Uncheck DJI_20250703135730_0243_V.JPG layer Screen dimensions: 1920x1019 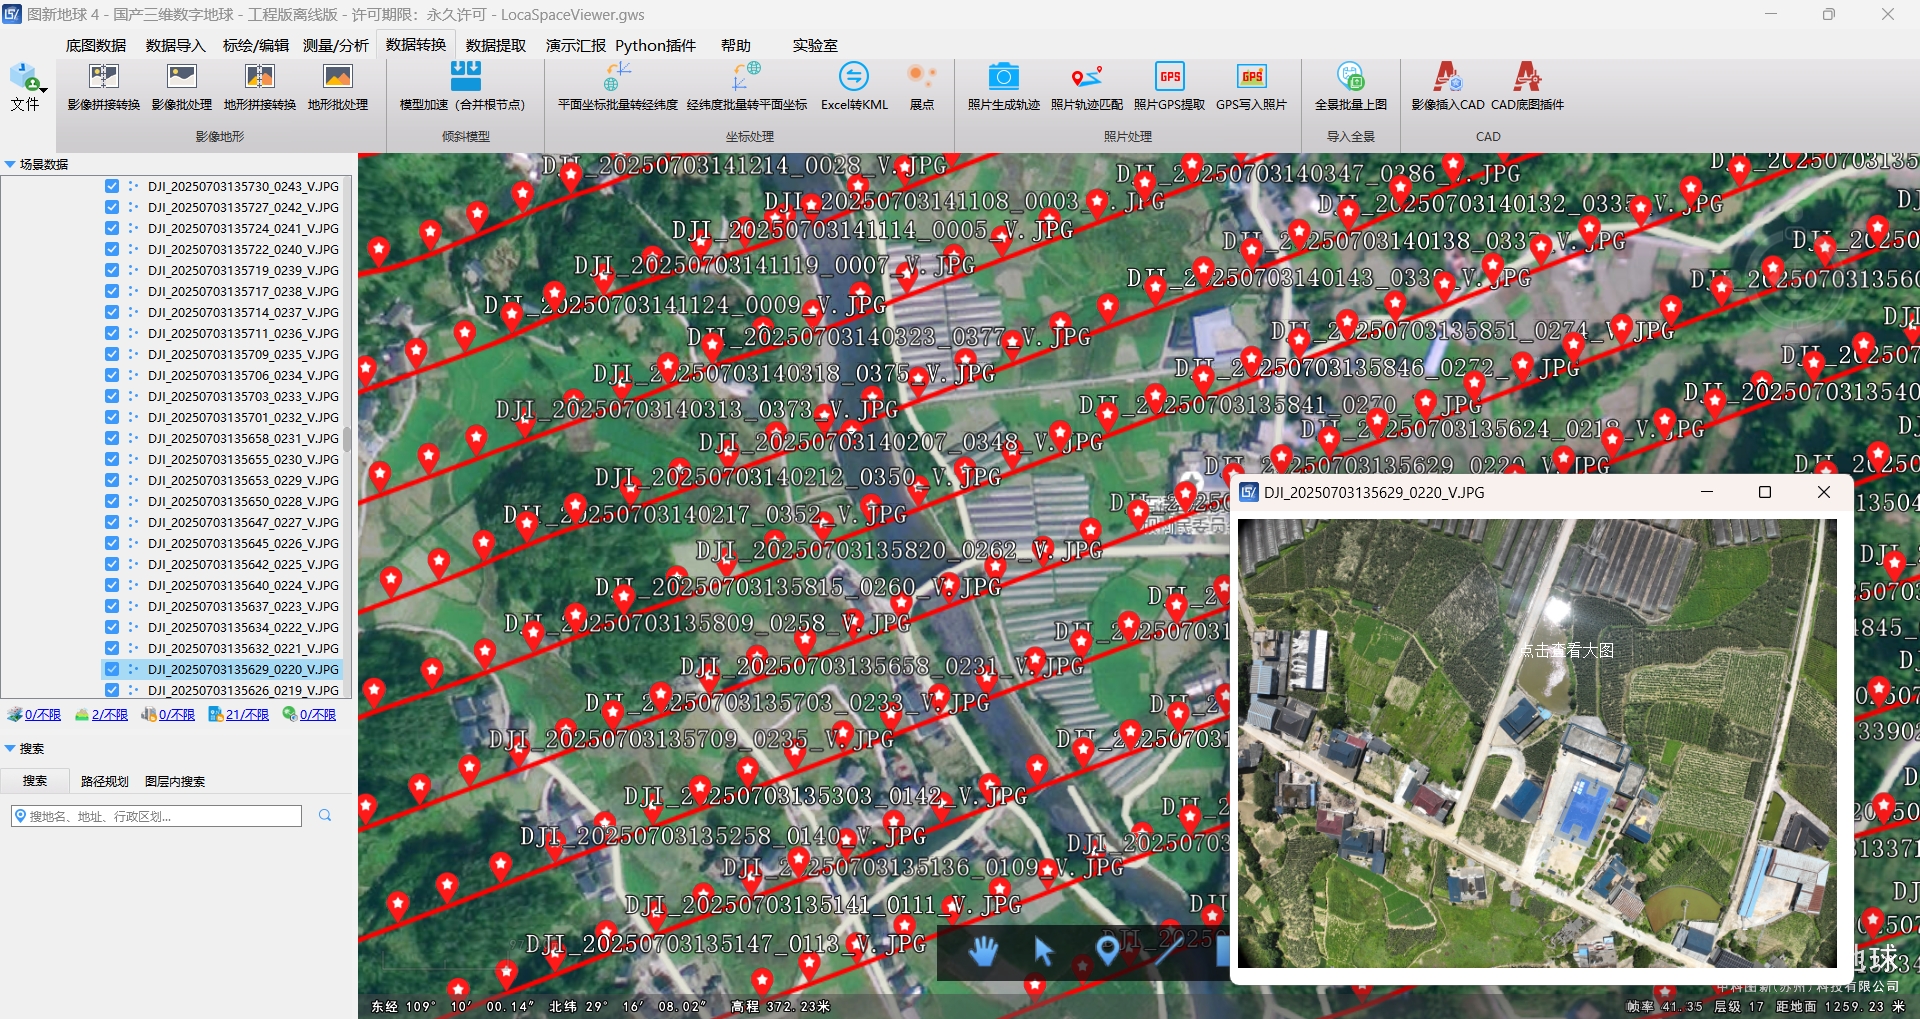pyautogui.click(x=112, y=186)
